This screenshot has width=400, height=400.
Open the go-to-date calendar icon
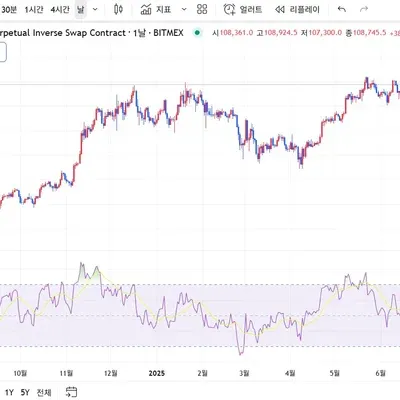click(71, 392)
